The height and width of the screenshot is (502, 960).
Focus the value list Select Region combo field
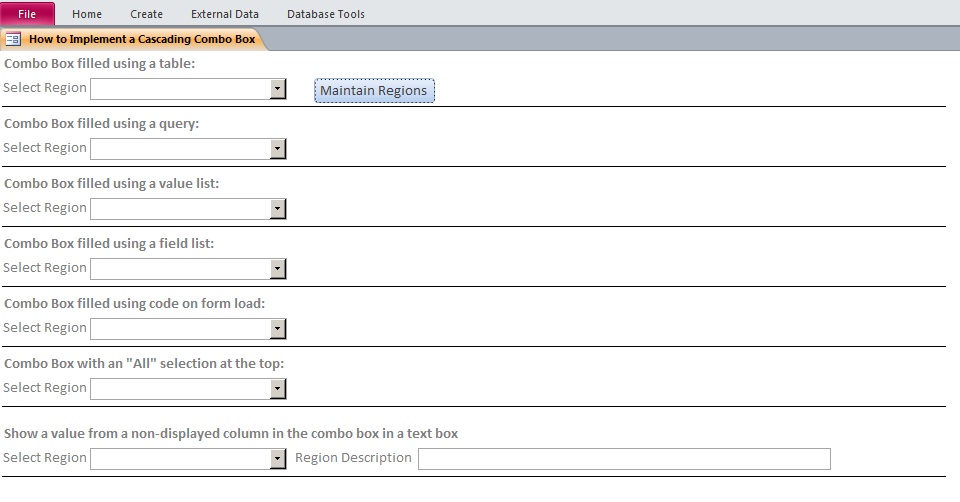(x=181, y=209)
